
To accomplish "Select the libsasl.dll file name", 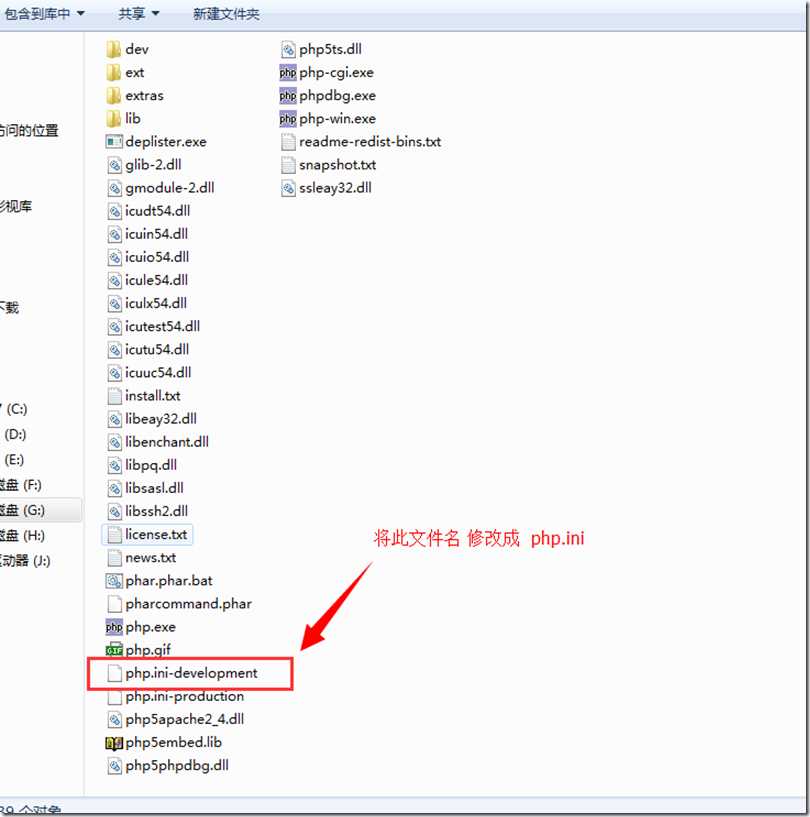I will [x=154, y=488].
